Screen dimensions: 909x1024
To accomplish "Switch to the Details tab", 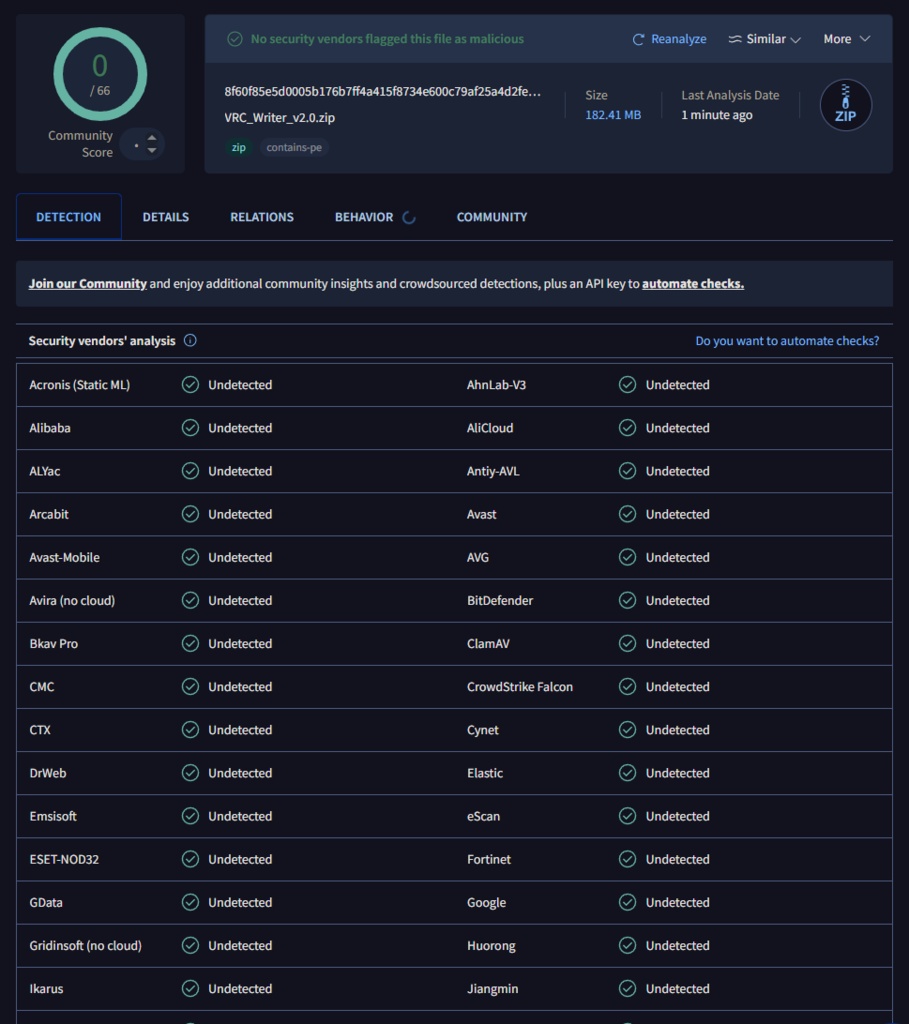I will tap(166, 217).
